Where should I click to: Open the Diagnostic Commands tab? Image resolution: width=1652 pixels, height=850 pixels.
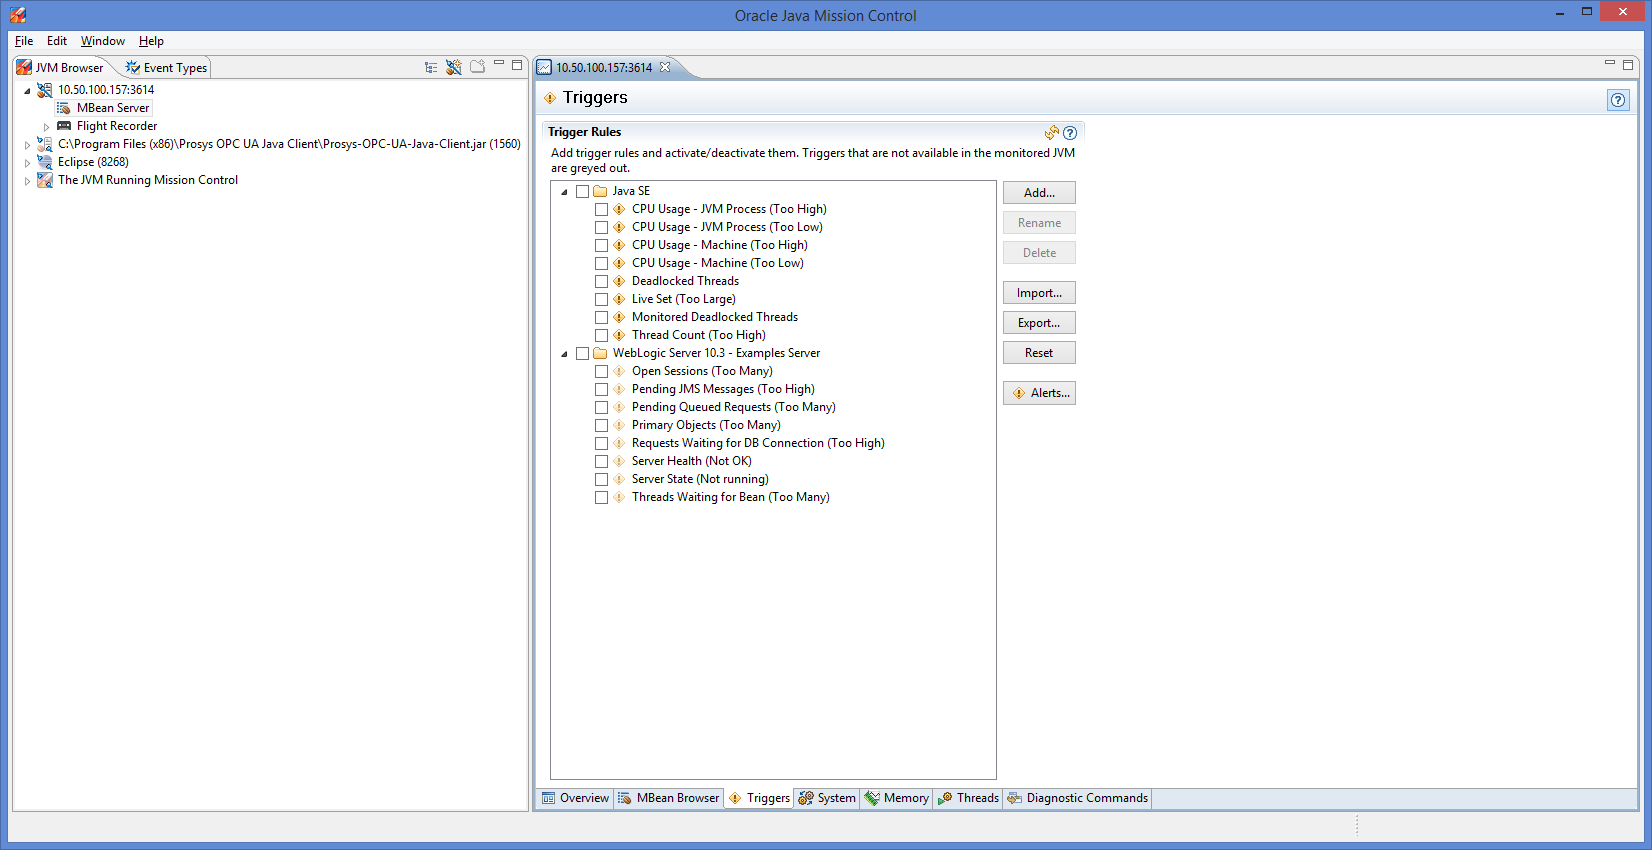(1077, 798)
